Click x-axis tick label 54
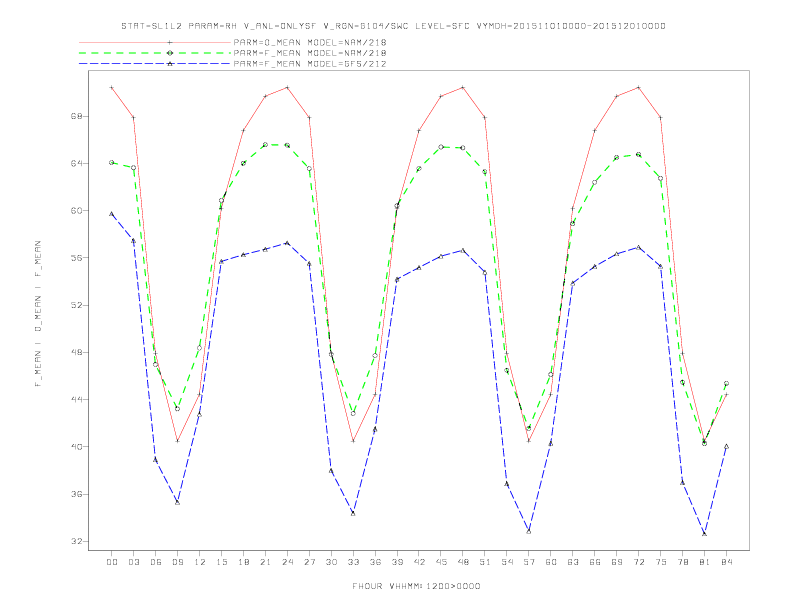Screen dimensions: 792x612 coord(507,562)
